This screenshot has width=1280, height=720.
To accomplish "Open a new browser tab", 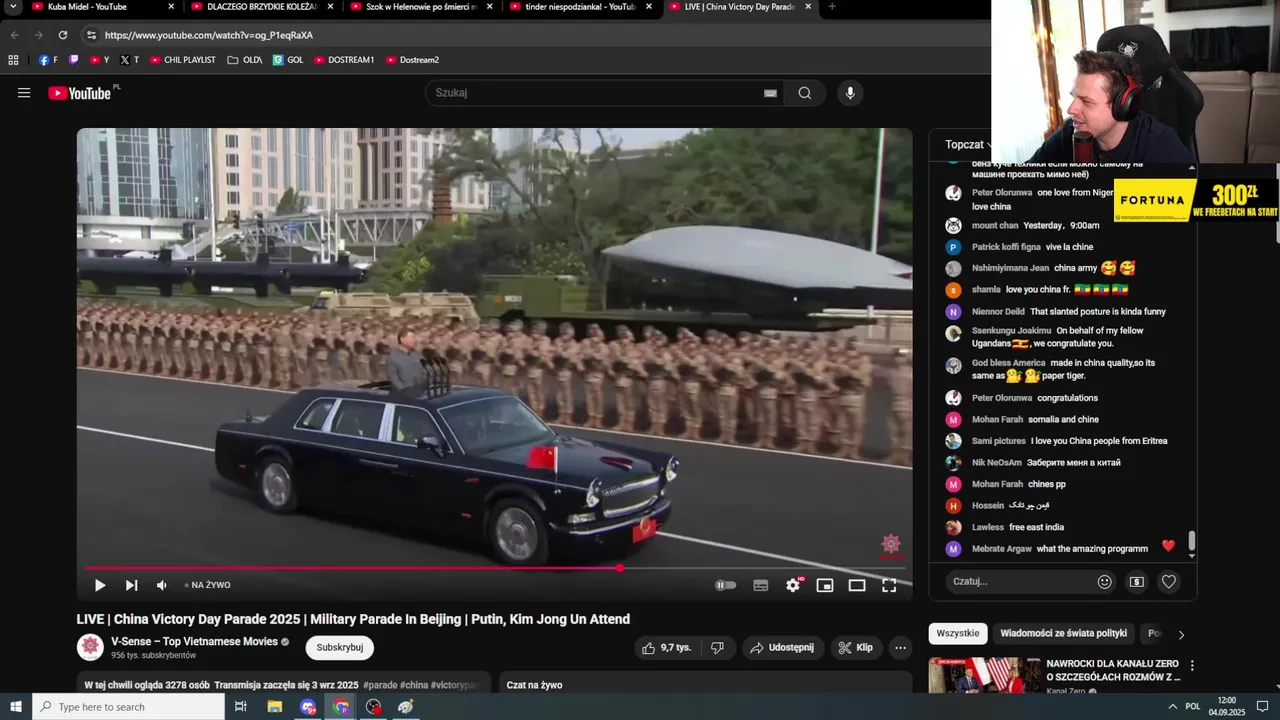I will (832, 7).
